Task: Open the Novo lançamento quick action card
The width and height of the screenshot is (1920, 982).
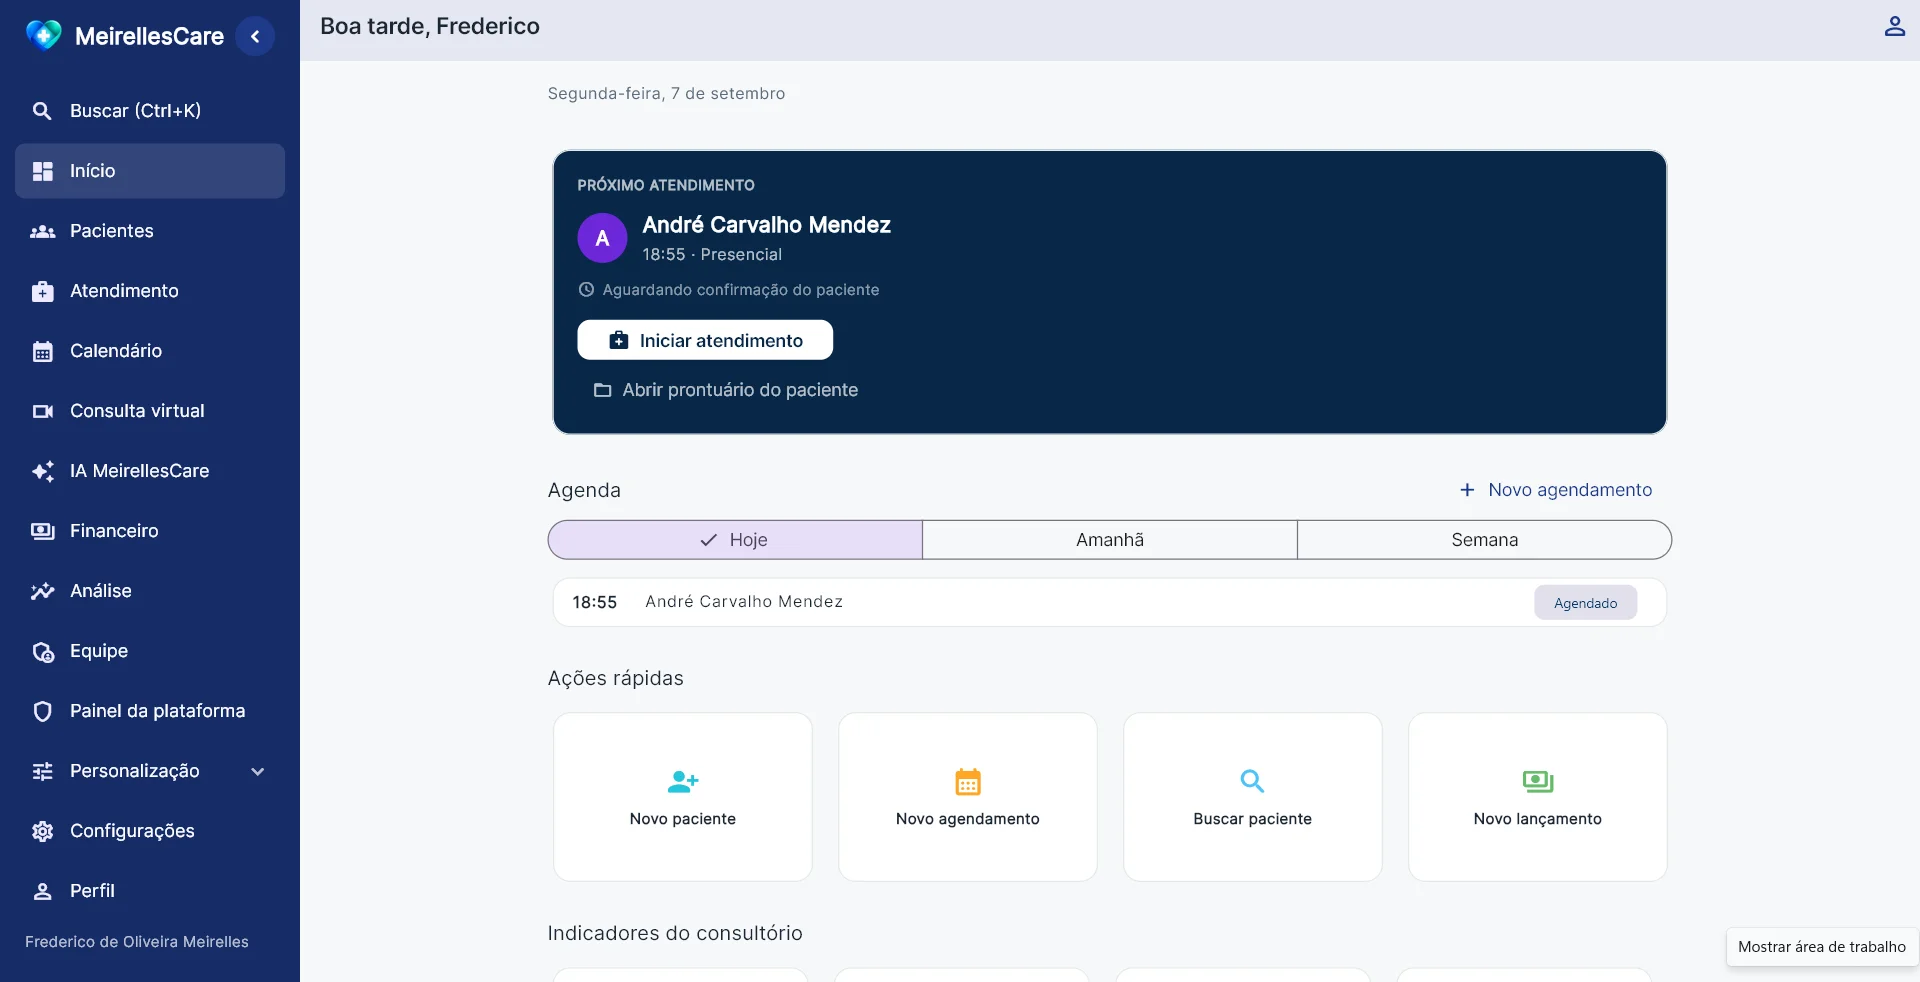Action: [1538, 797]
